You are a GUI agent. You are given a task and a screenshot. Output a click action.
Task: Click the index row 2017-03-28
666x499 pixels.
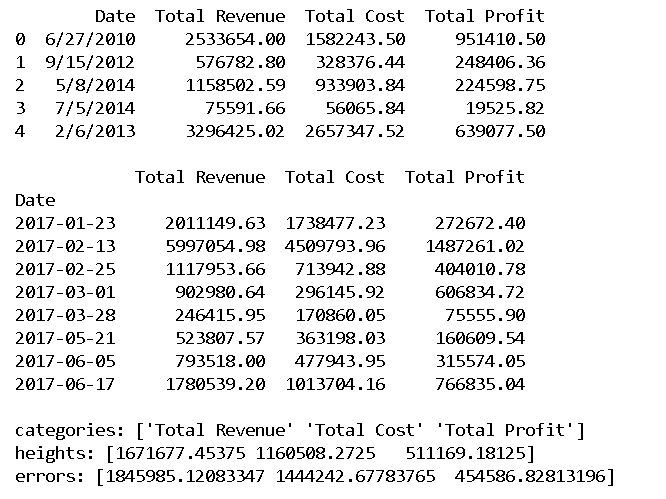pos(65,315)
